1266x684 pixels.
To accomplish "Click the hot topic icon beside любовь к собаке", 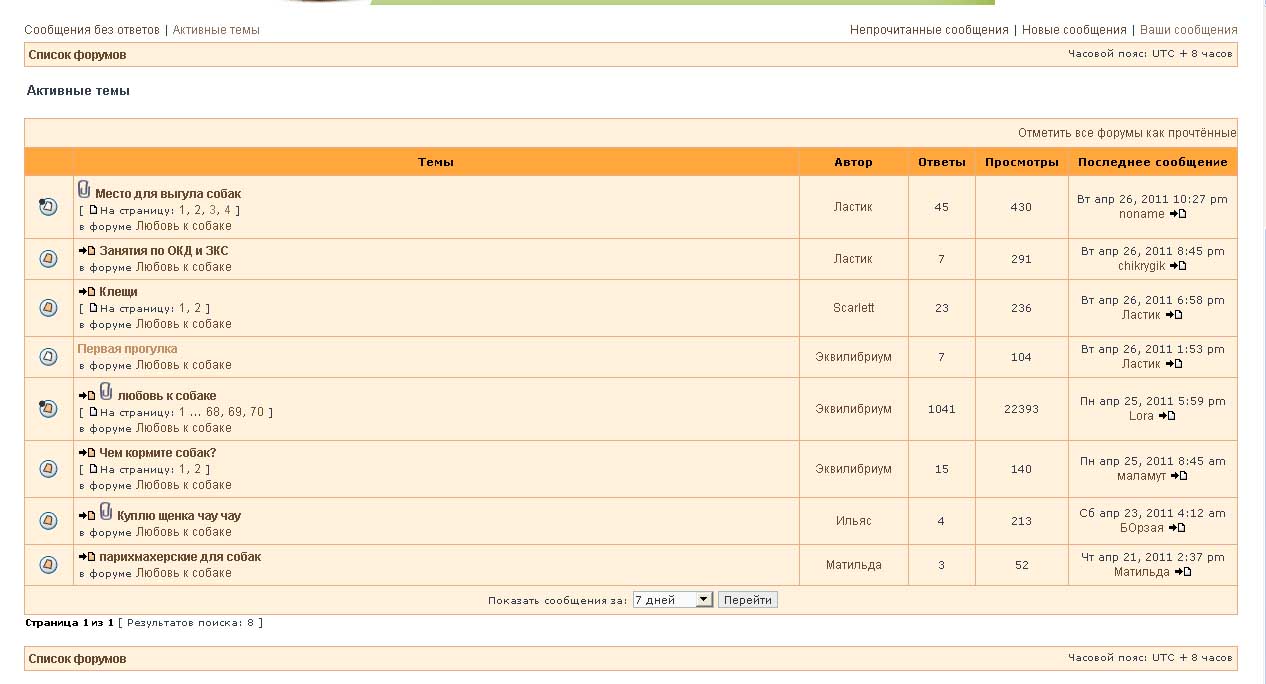I will pyautogui.click(x=48, y=408).
